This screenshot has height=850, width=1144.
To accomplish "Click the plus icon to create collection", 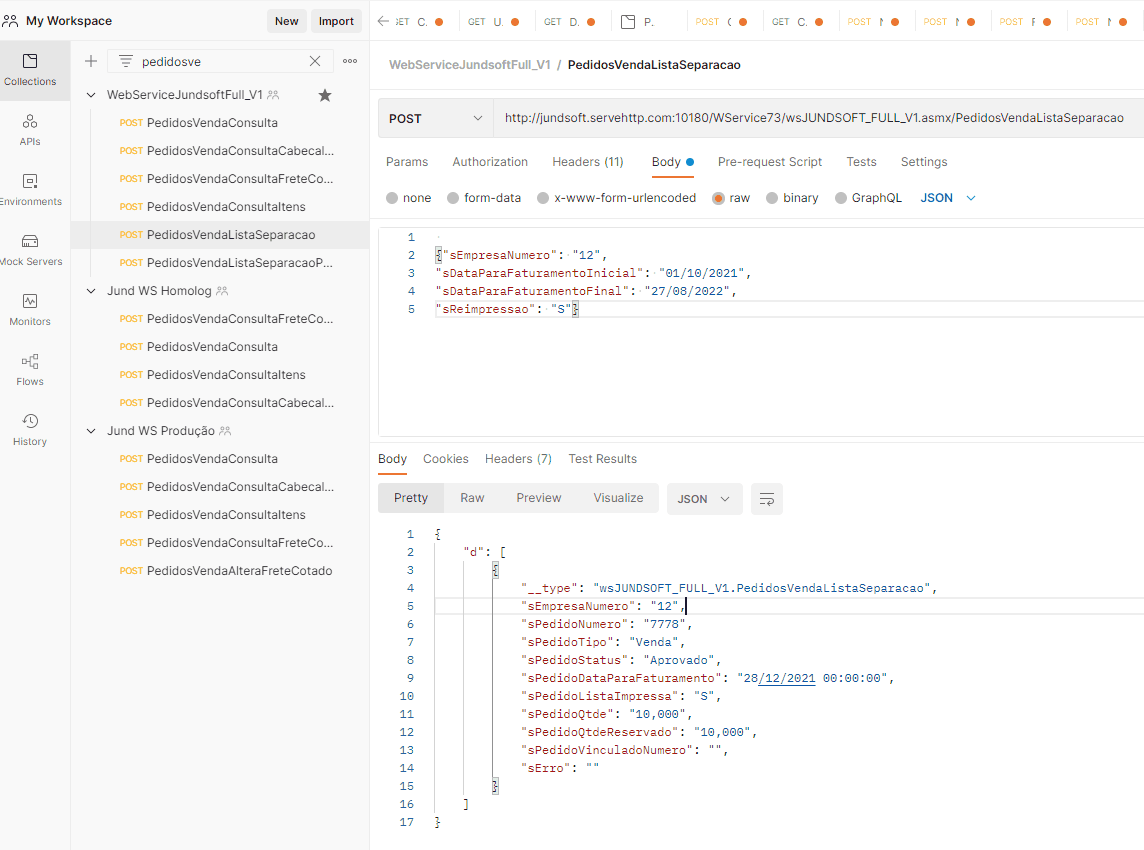I will coord(91,61).
